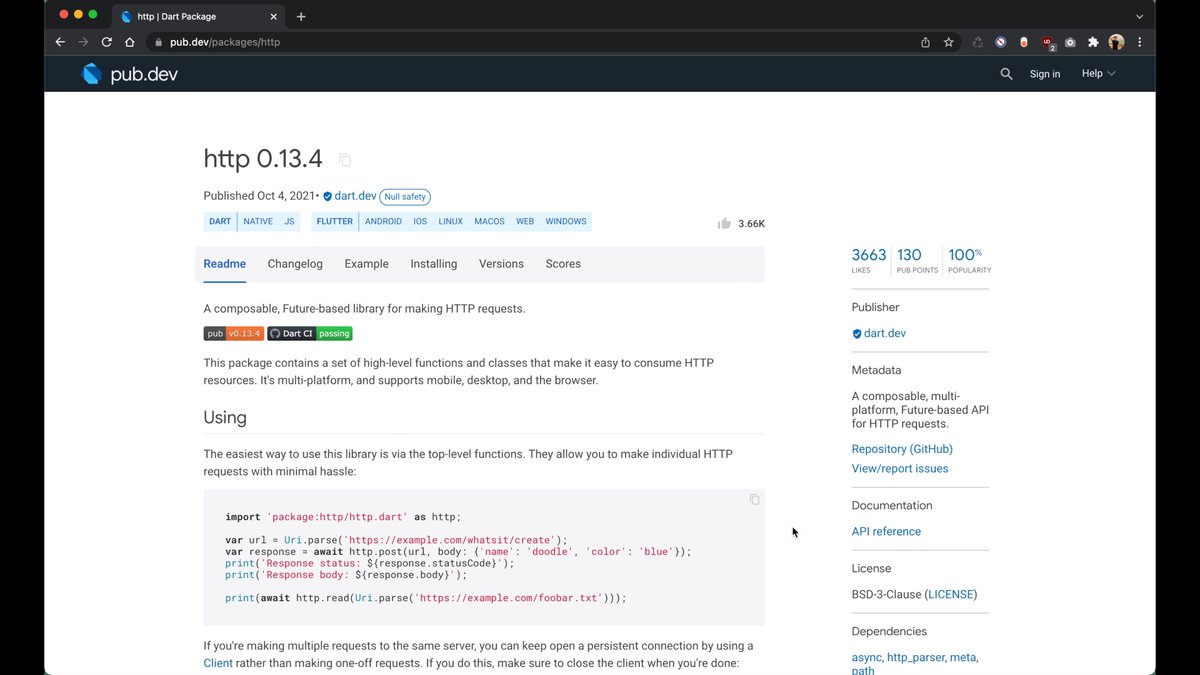Expand the tab search chevron
This screenshot has height=675, width=1200.
1139,16
